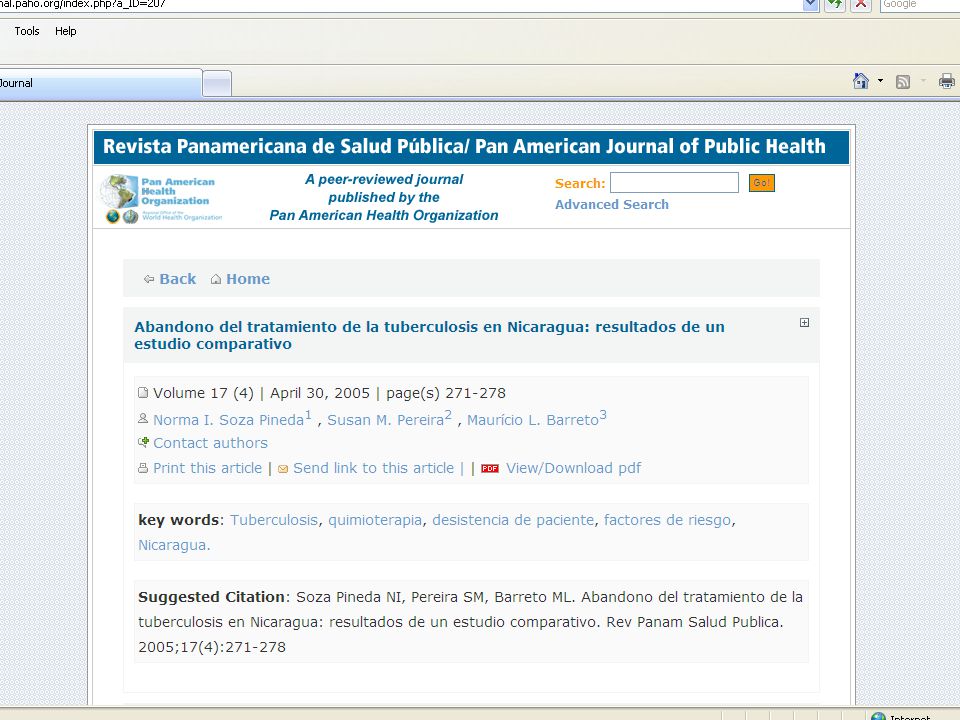The width and height of the screenshot is (960, 720).
Task: Open author Susan M. Pereira
Action: (385, 420)
